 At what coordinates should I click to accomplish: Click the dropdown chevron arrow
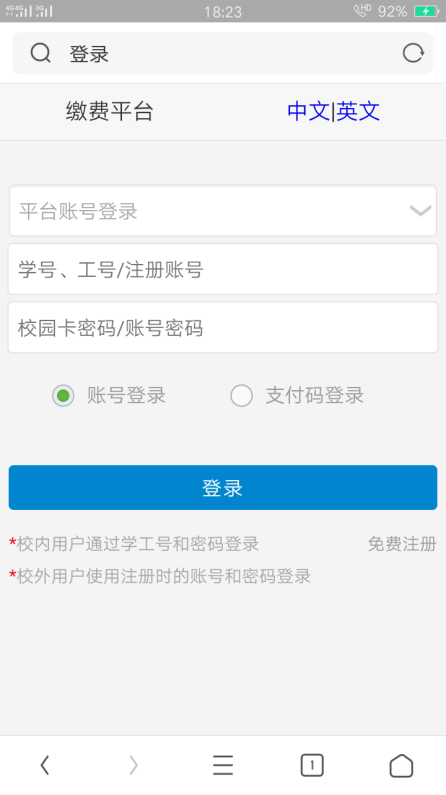pyautogui.click(x=421, y=211)
